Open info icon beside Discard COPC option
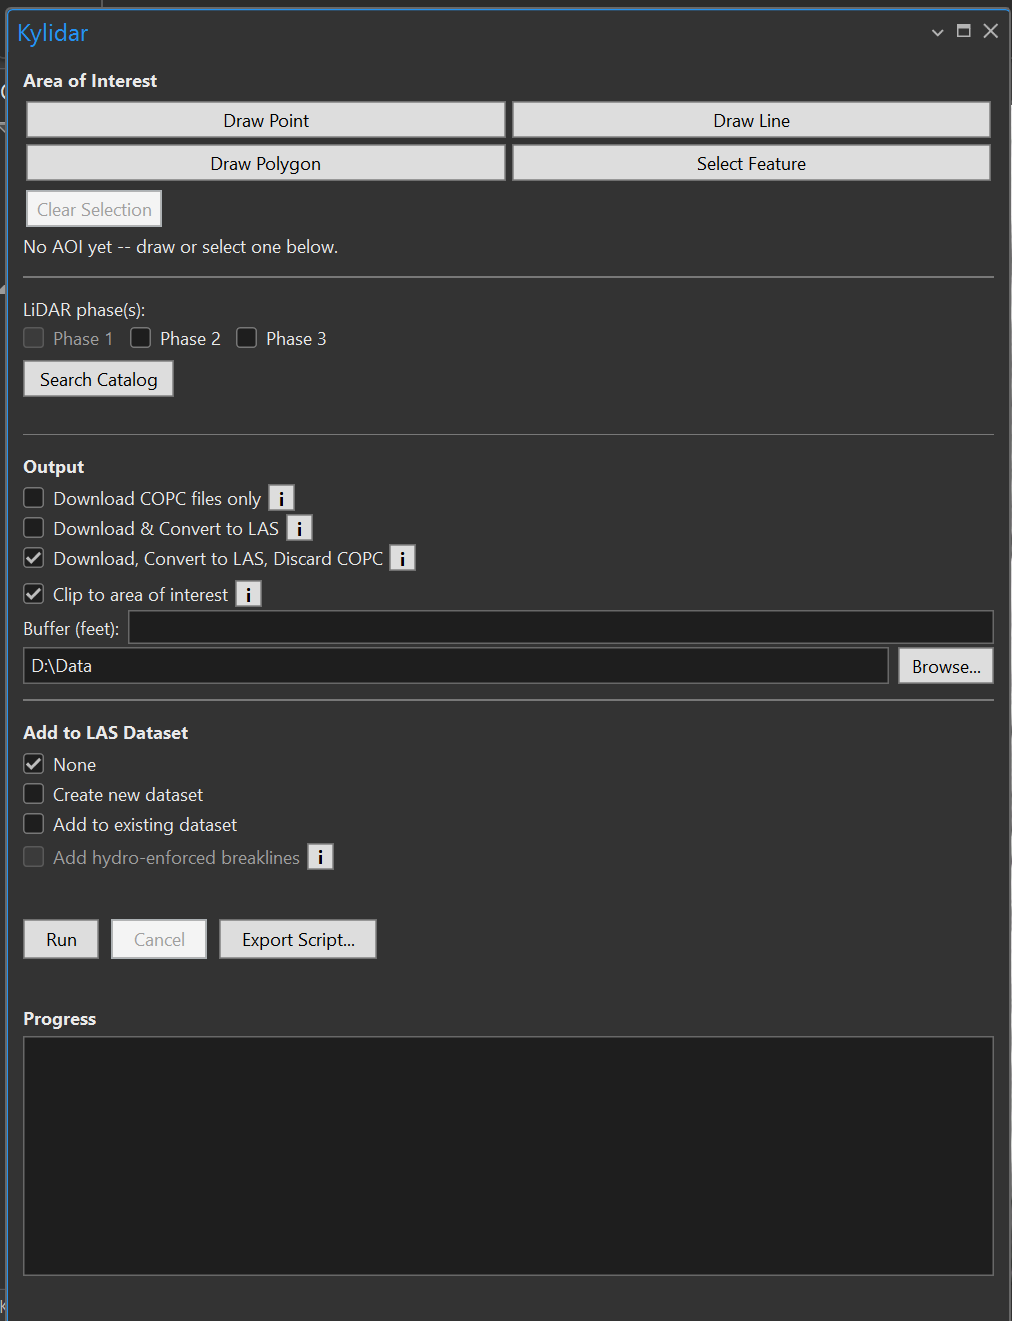Image resolution: width=1012 pixels, height=1321 pixels. tap(402, 558)
